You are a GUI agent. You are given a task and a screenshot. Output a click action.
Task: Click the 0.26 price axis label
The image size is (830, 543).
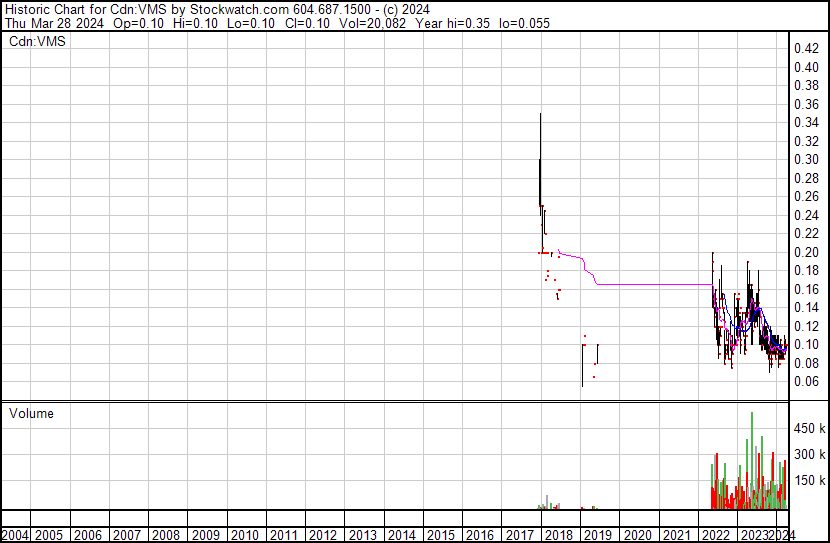pyautogui.click(x=807, y=196)
